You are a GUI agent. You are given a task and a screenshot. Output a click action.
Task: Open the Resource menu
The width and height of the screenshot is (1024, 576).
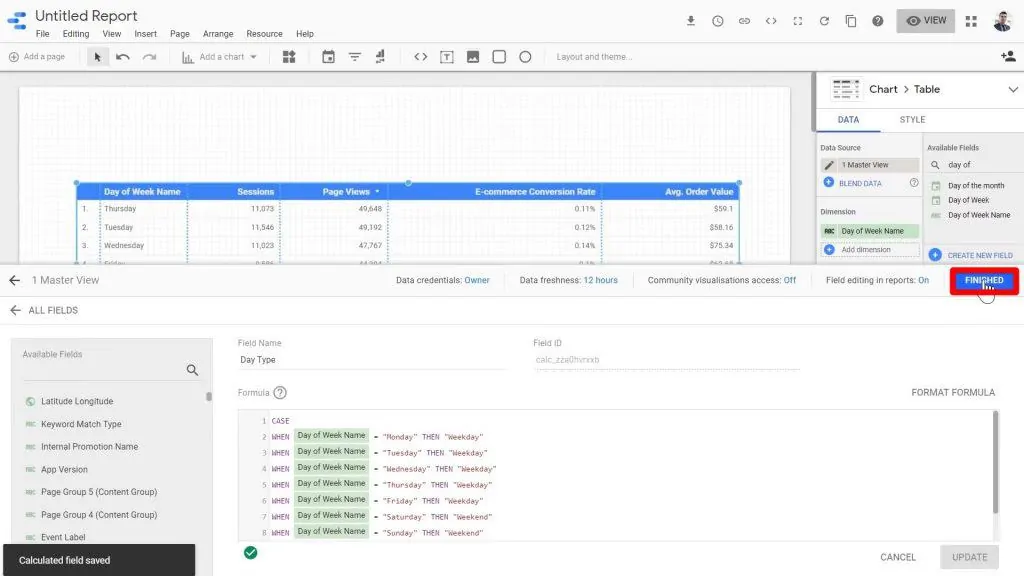pyautogui.click(x=264, y=33)
